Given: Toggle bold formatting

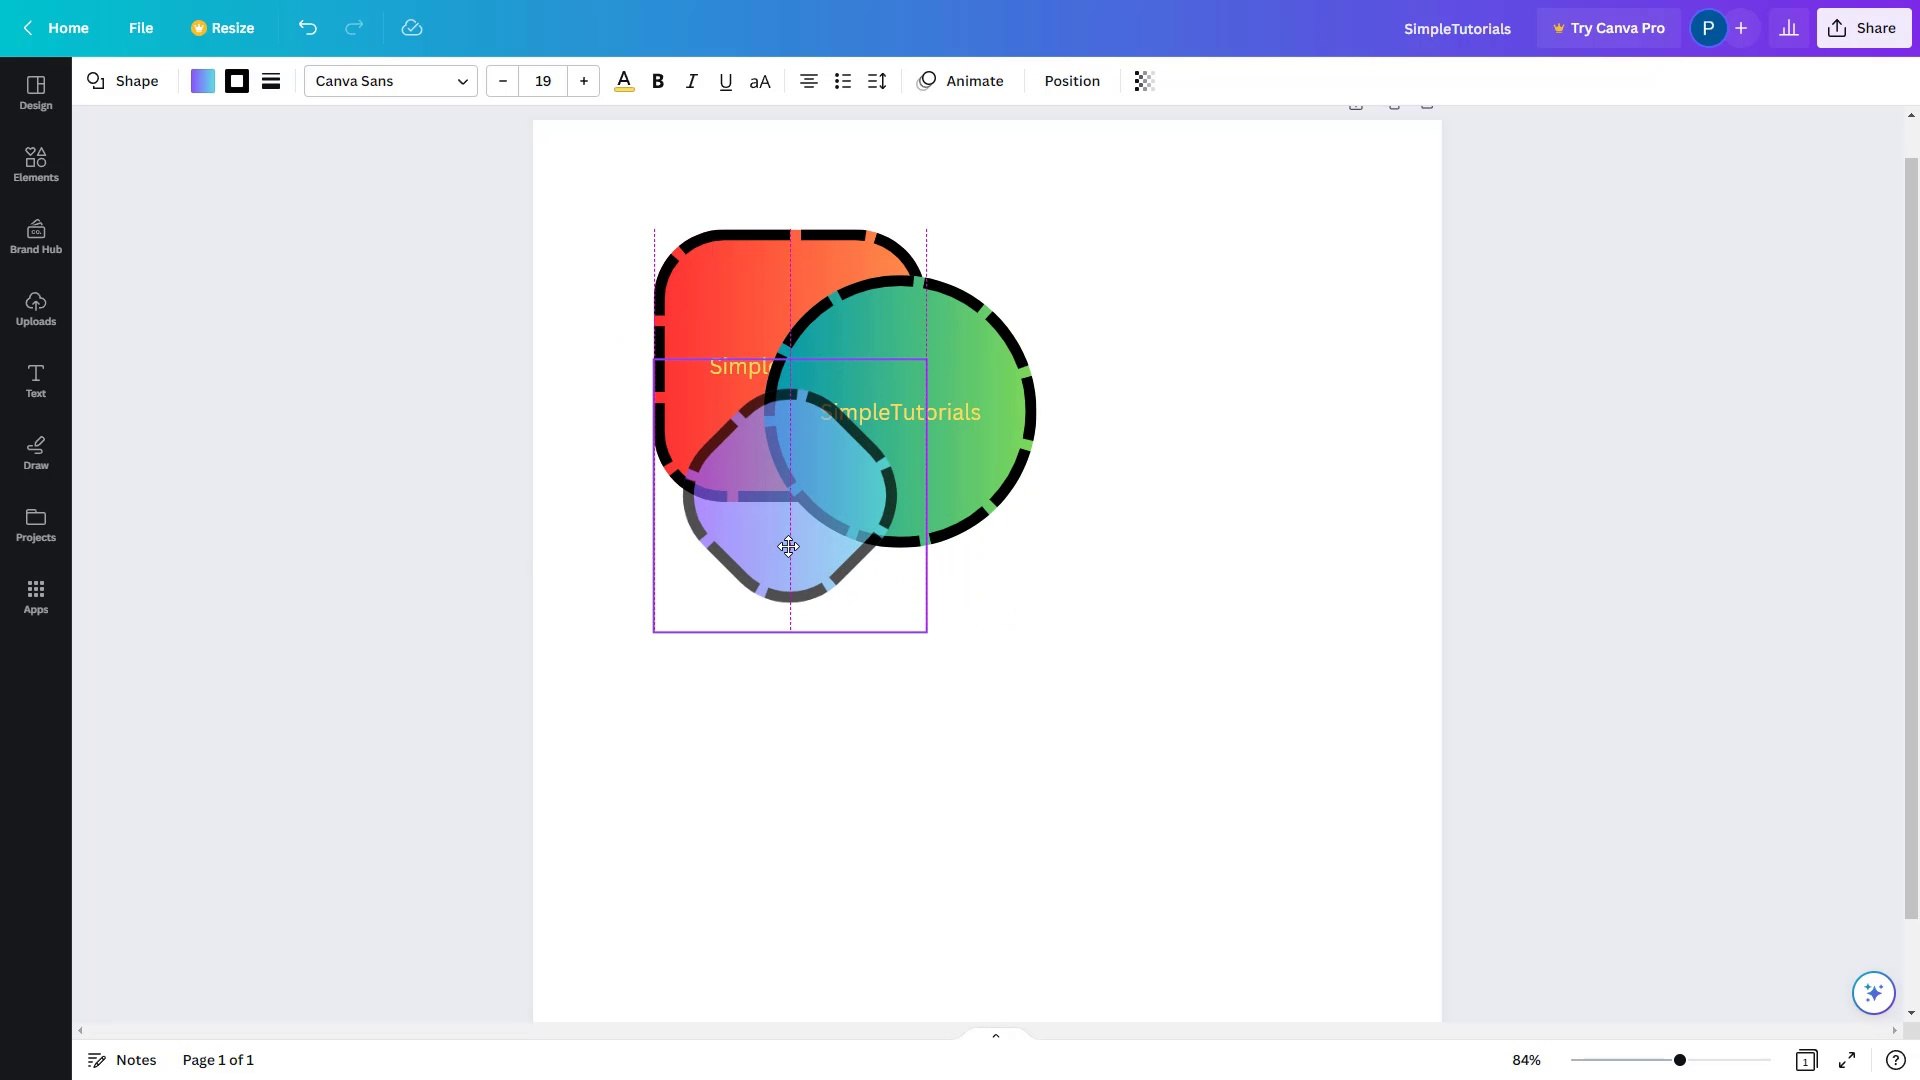Looking at the screenshot, I should (658, 81).
